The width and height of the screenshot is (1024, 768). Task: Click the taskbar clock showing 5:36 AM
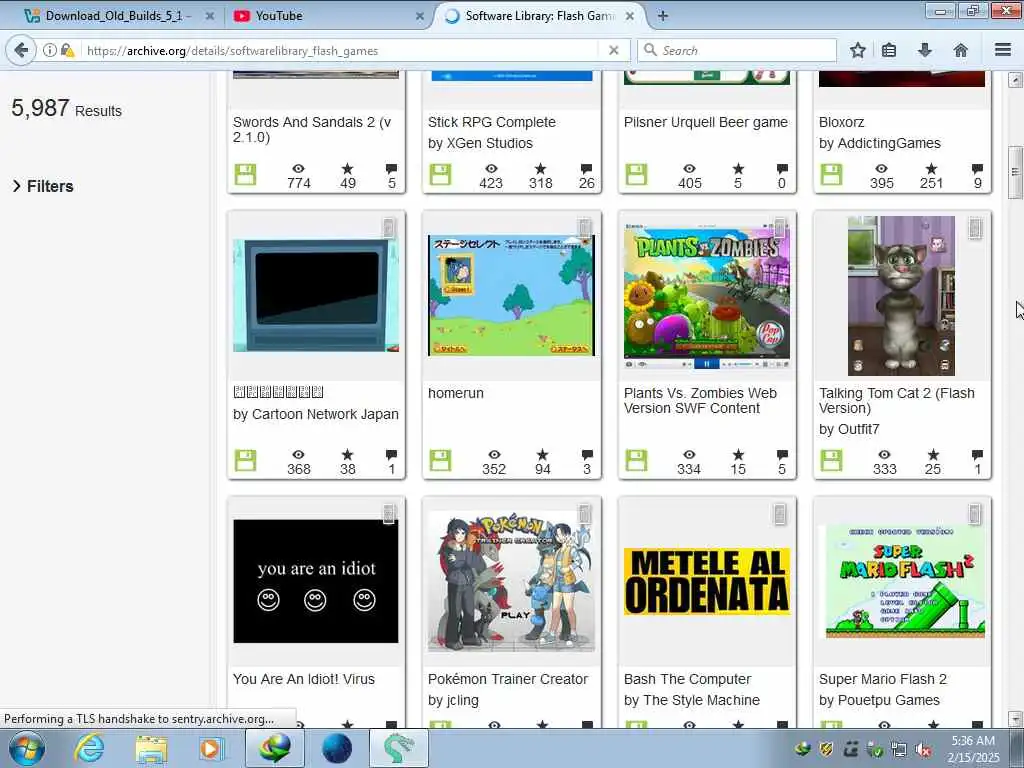973,749
